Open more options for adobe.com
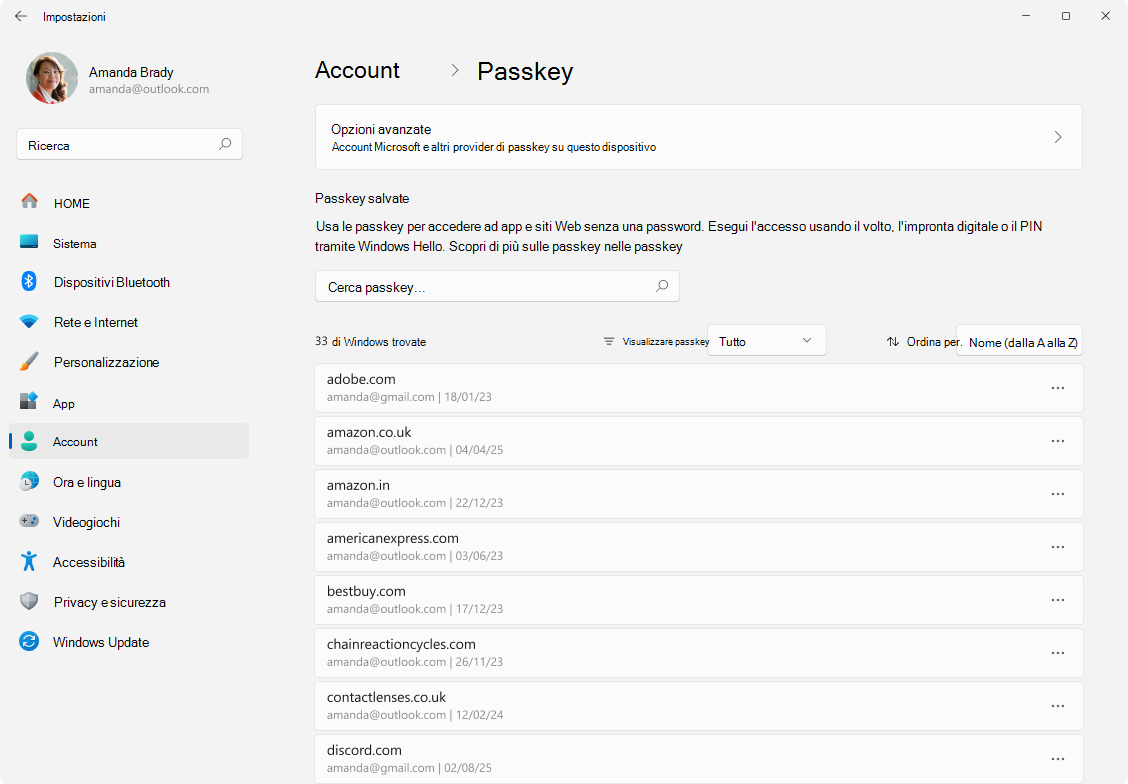 pos(1058,388)
